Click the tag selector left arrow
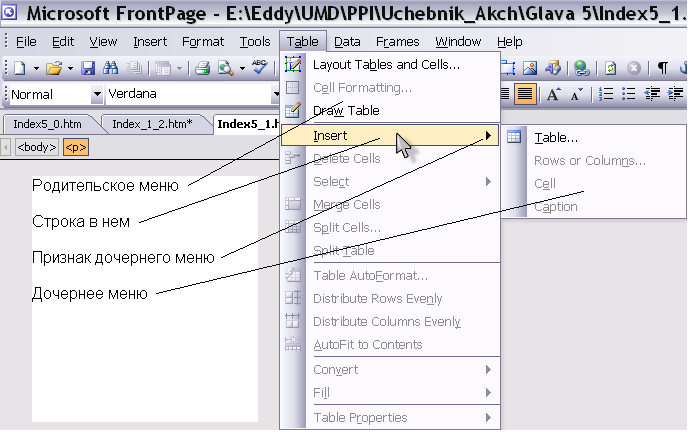Viewport: 688px width, 432px height. [6, 147]
